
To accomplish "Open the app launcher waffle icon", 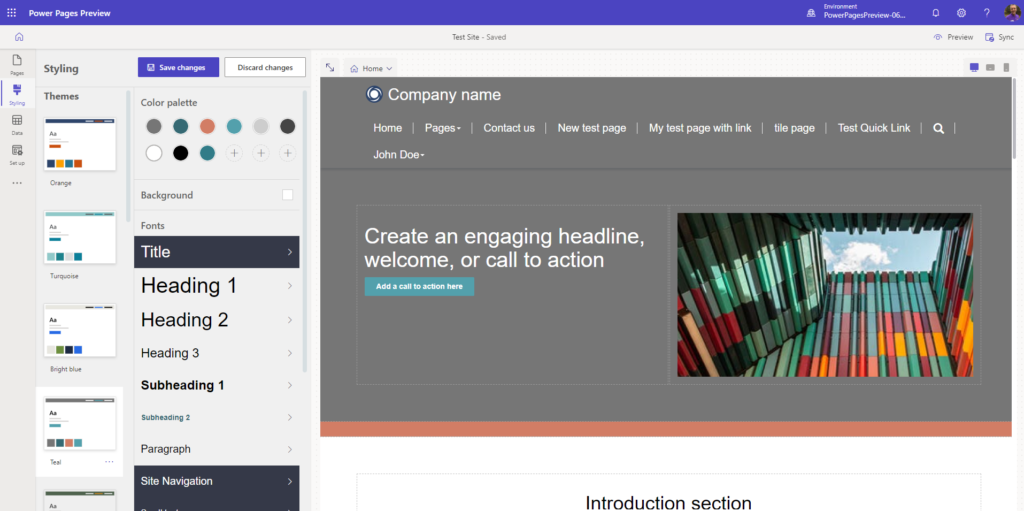I will [11, 12].
